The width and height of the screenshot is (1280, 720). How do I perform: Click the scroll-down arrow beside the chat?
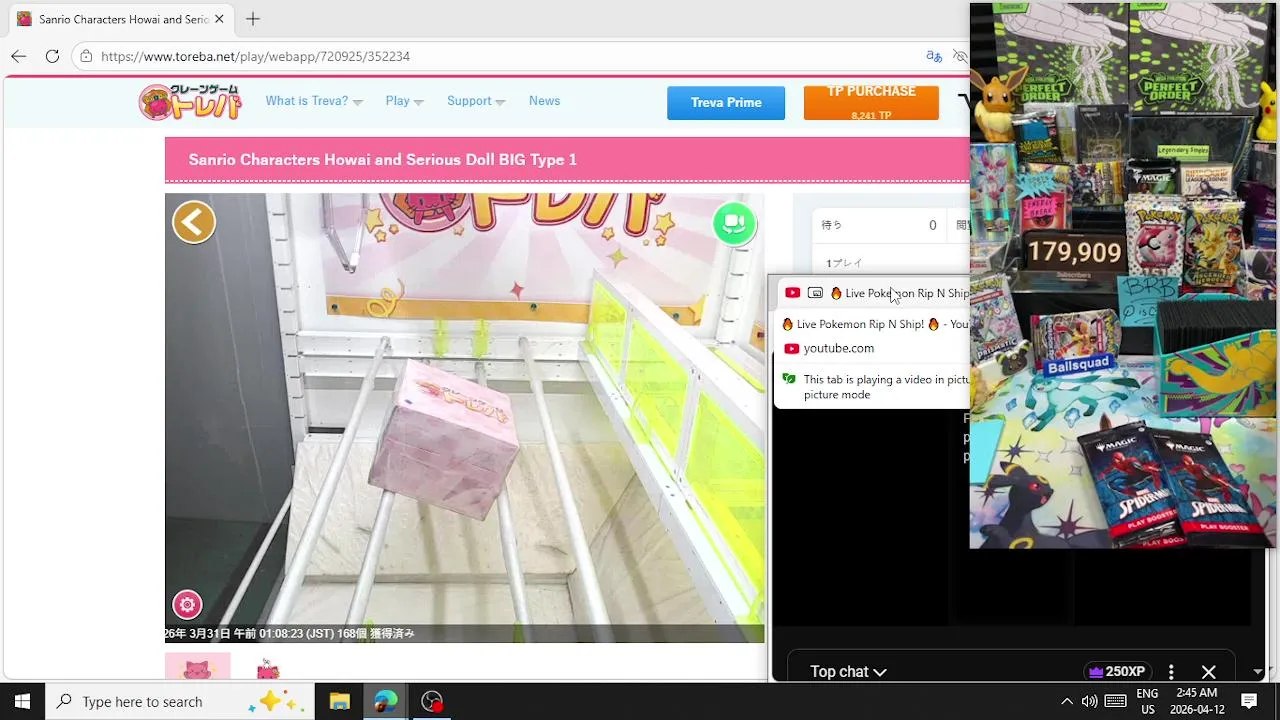[x=1258, y=672]
